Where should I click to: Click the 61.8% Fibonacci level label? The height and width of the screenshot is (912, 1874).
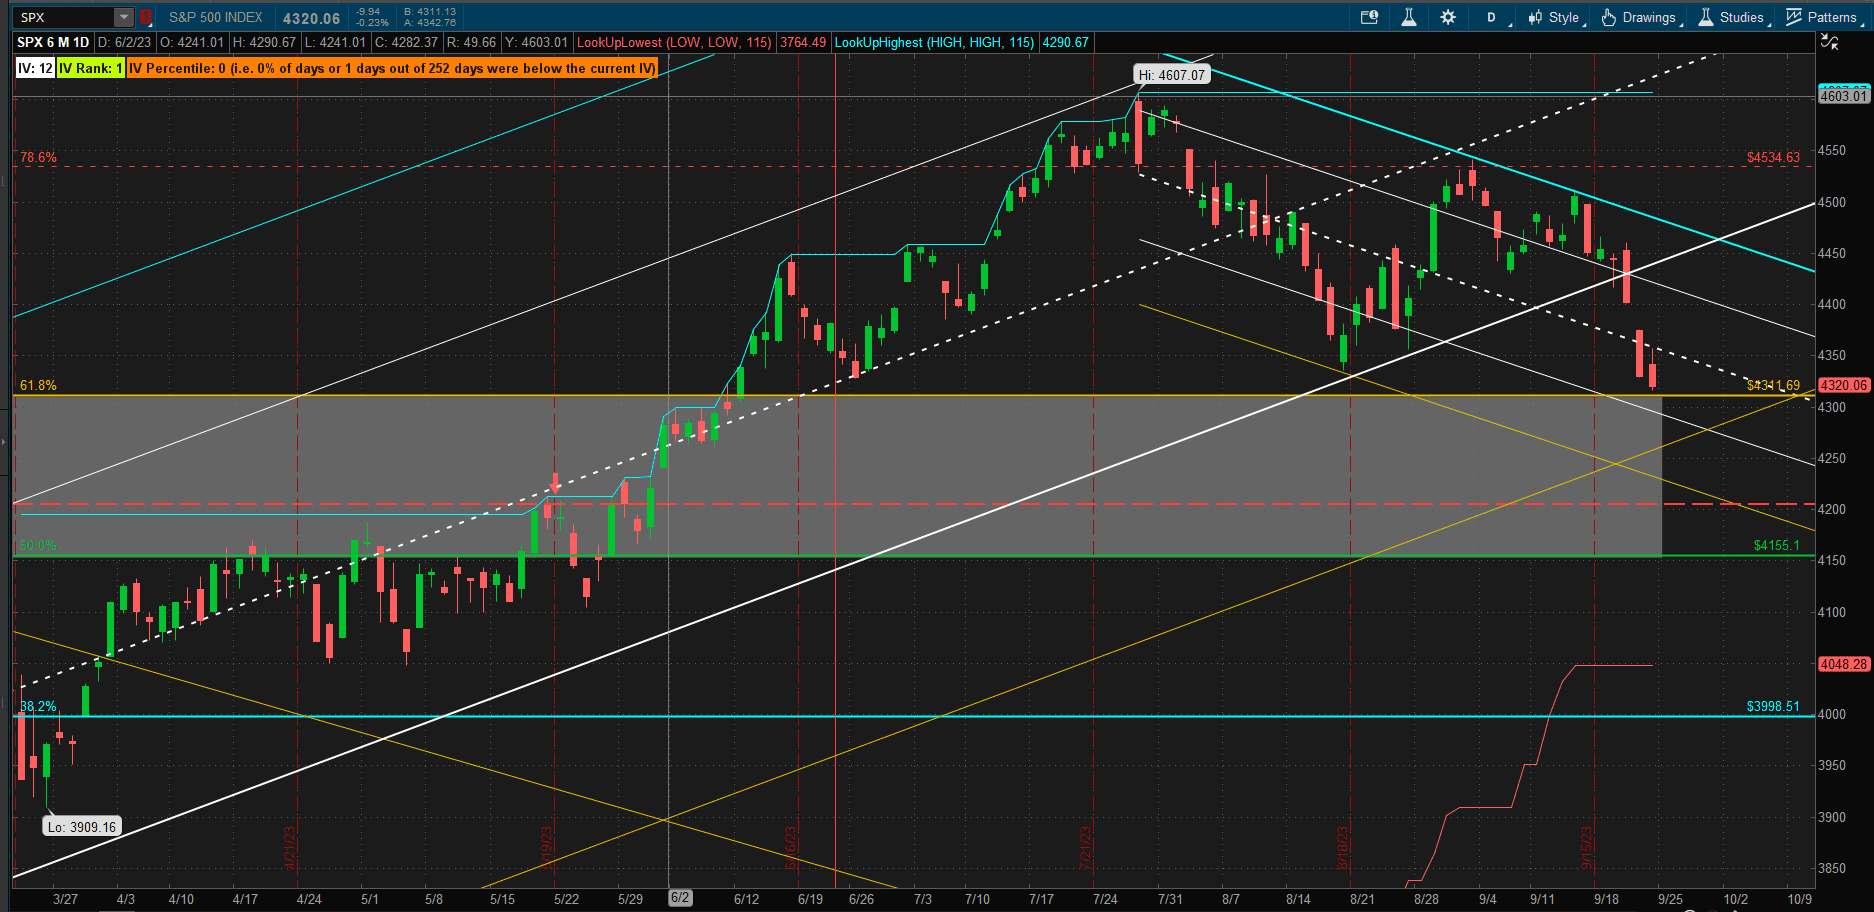pyautogui.click(x=38, y=385)
